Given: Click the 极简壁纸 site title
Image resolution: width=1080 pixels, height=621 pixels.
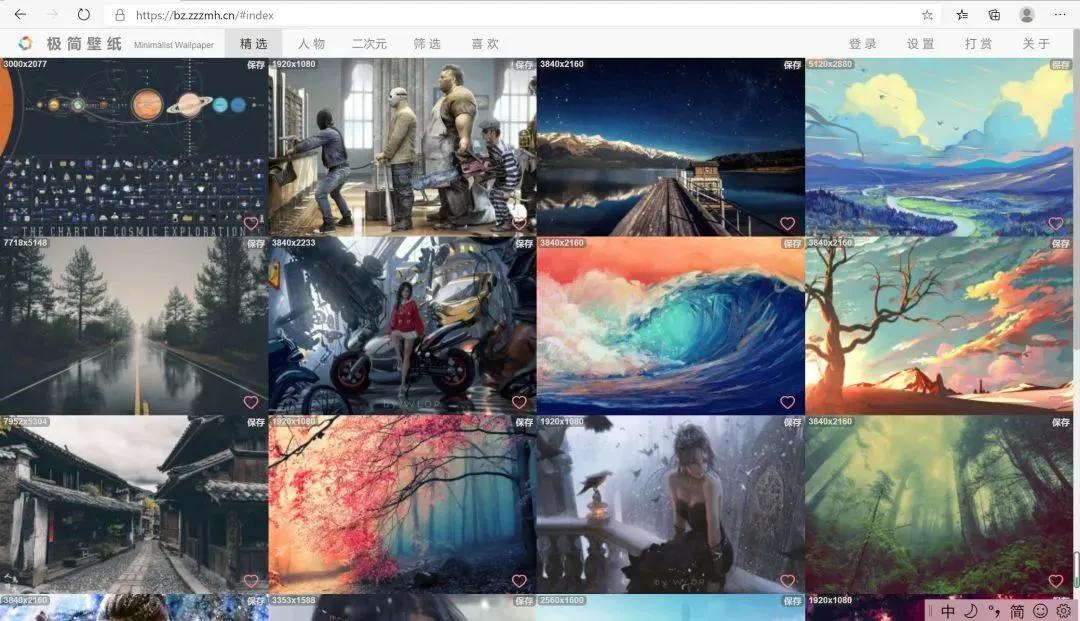Looking at the screenshot, I should tap(84, 43).
